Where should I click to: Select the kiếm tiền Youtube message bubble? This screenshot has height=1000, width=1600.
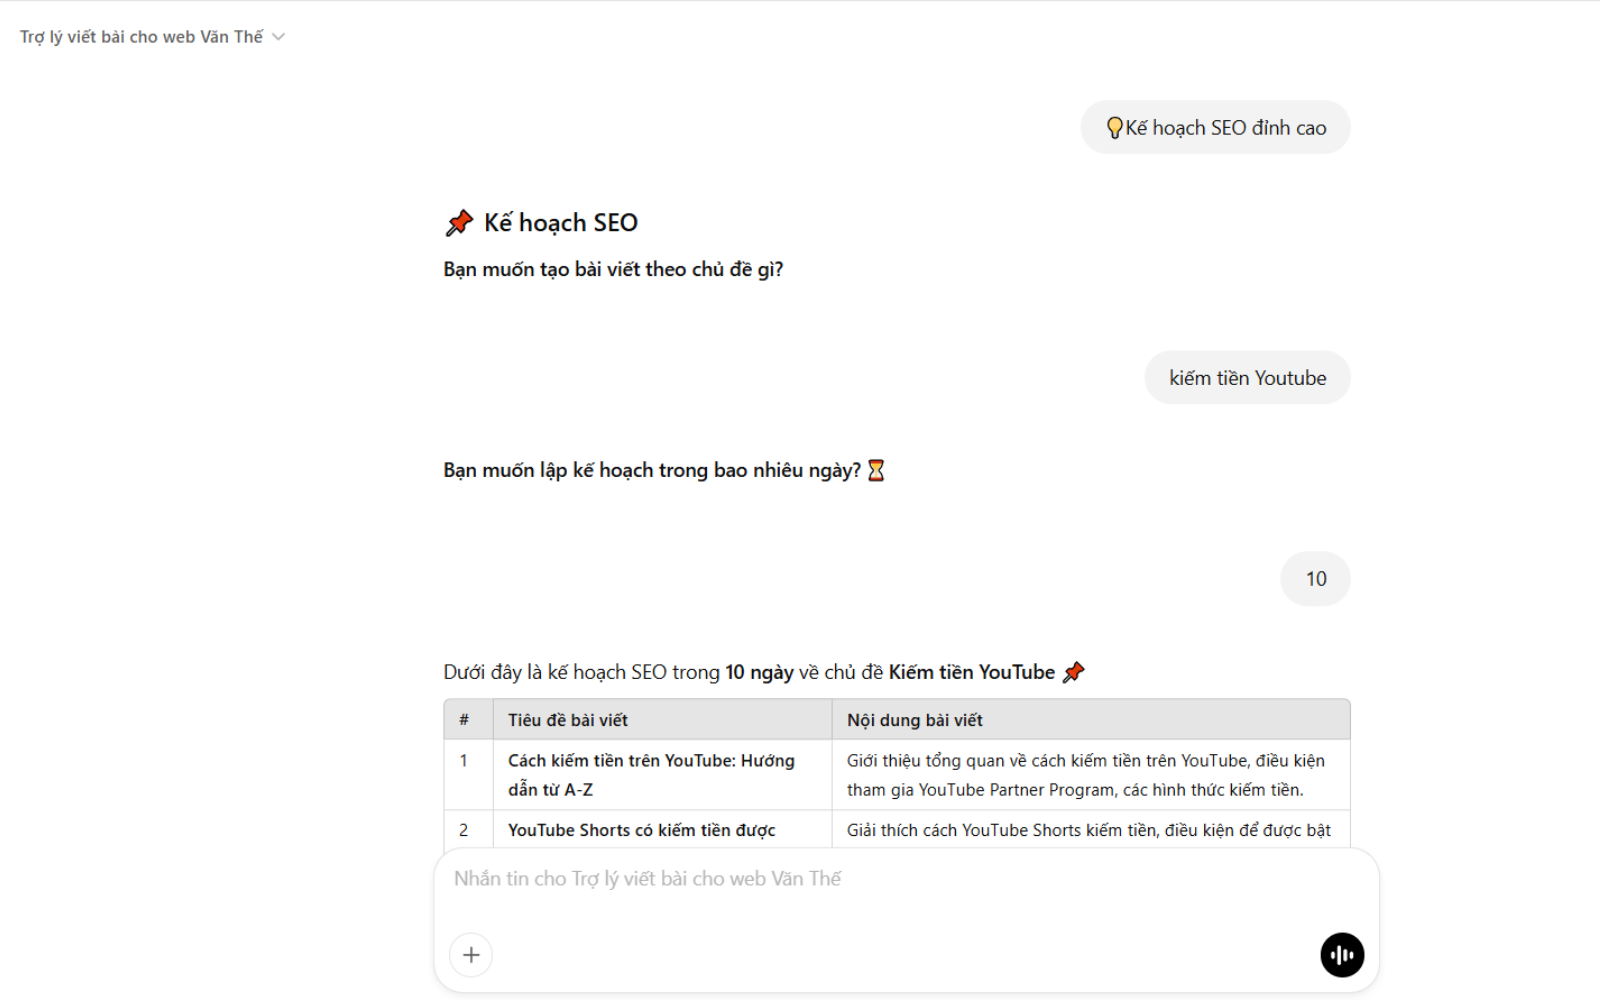click(1247, 378)
